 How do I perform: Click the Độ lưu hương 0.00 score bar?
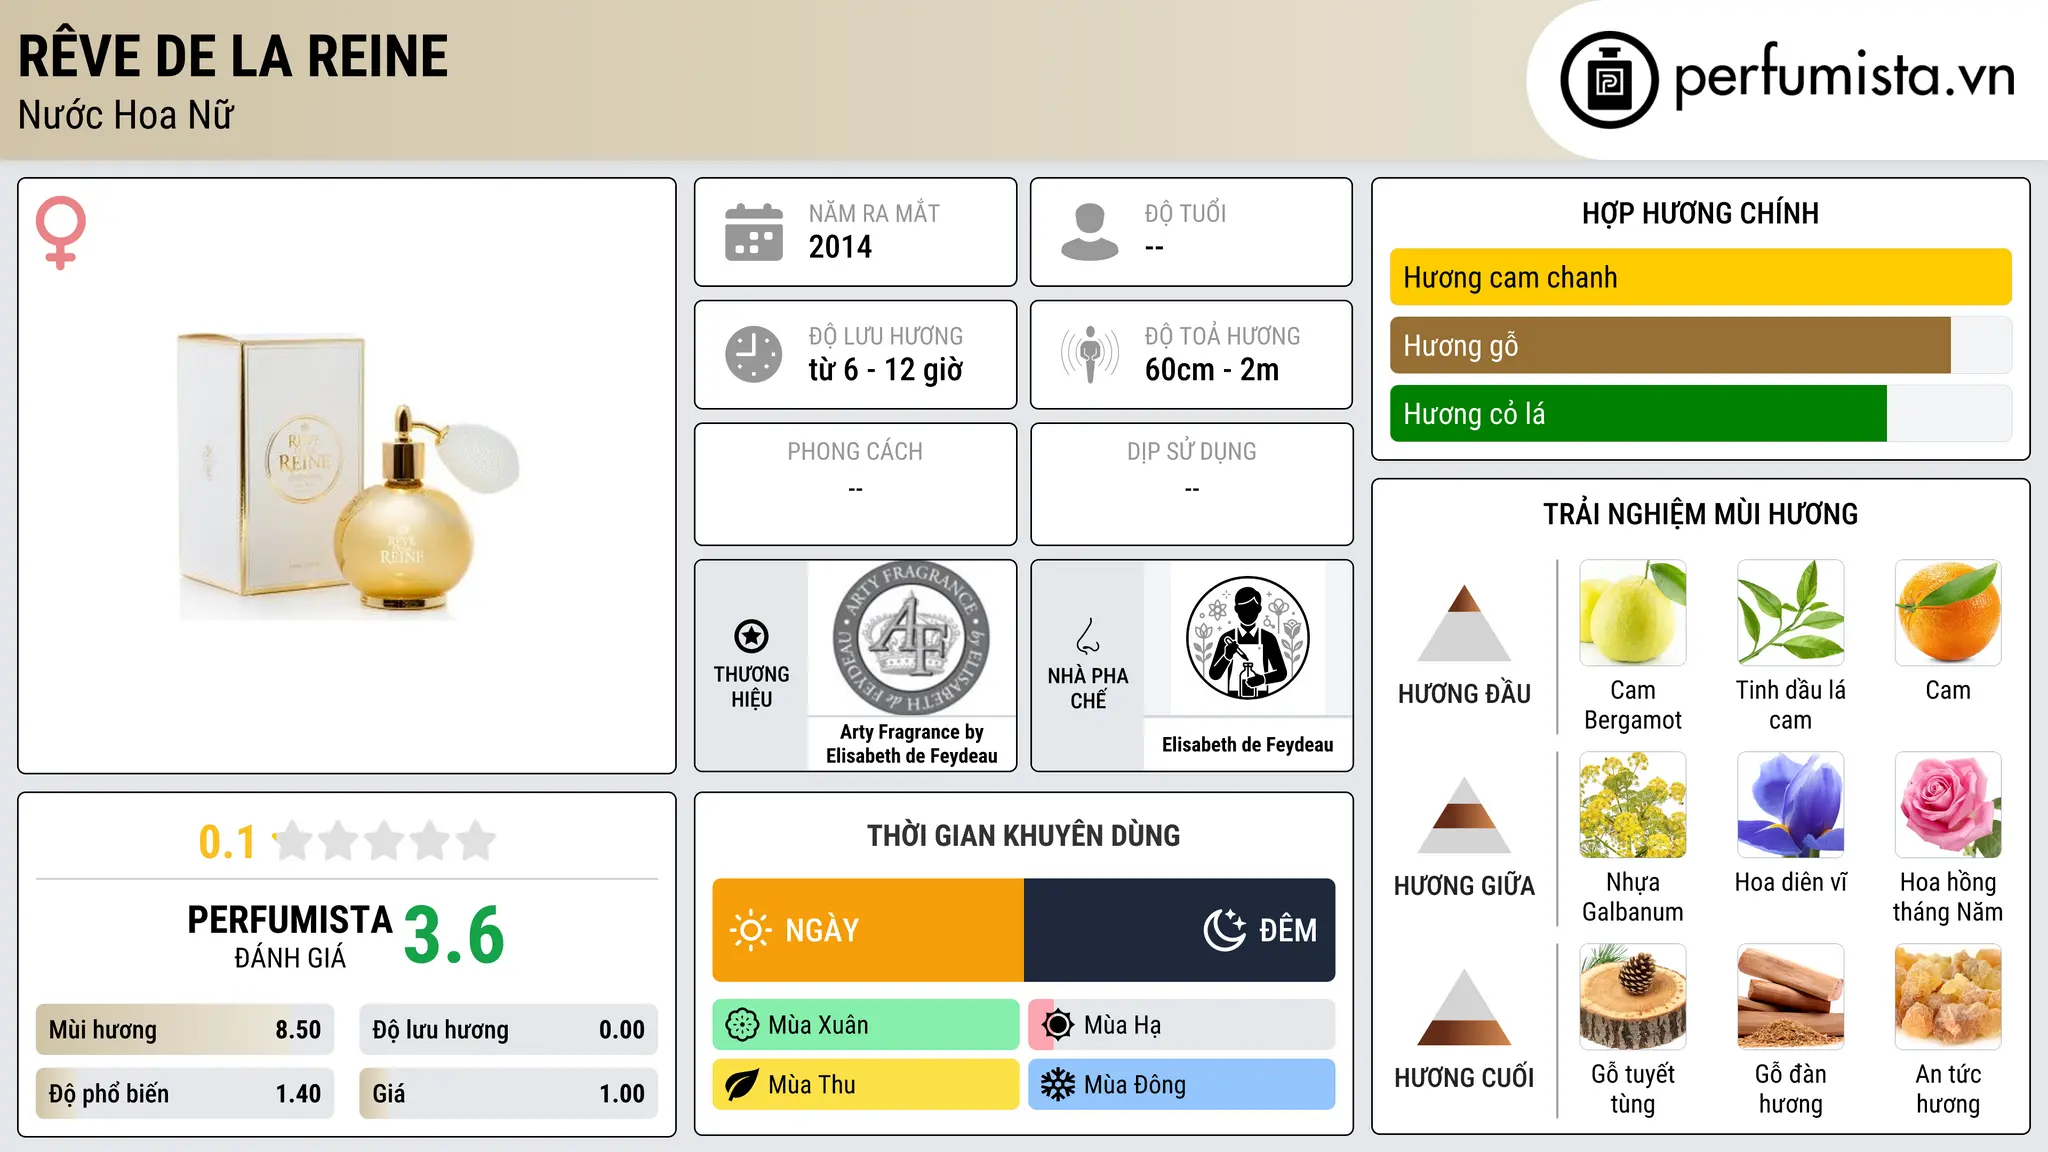coord(509,1030)
